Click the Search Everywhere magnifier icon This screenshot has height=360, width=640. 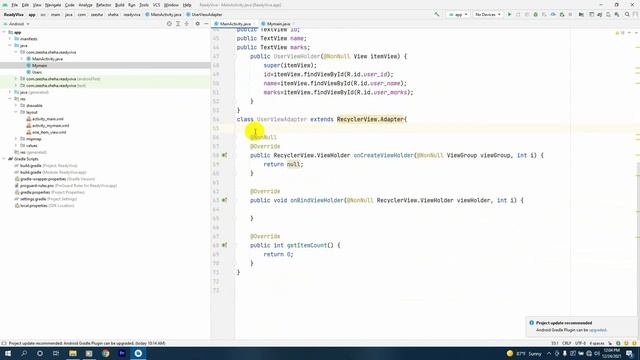point(627,14)
